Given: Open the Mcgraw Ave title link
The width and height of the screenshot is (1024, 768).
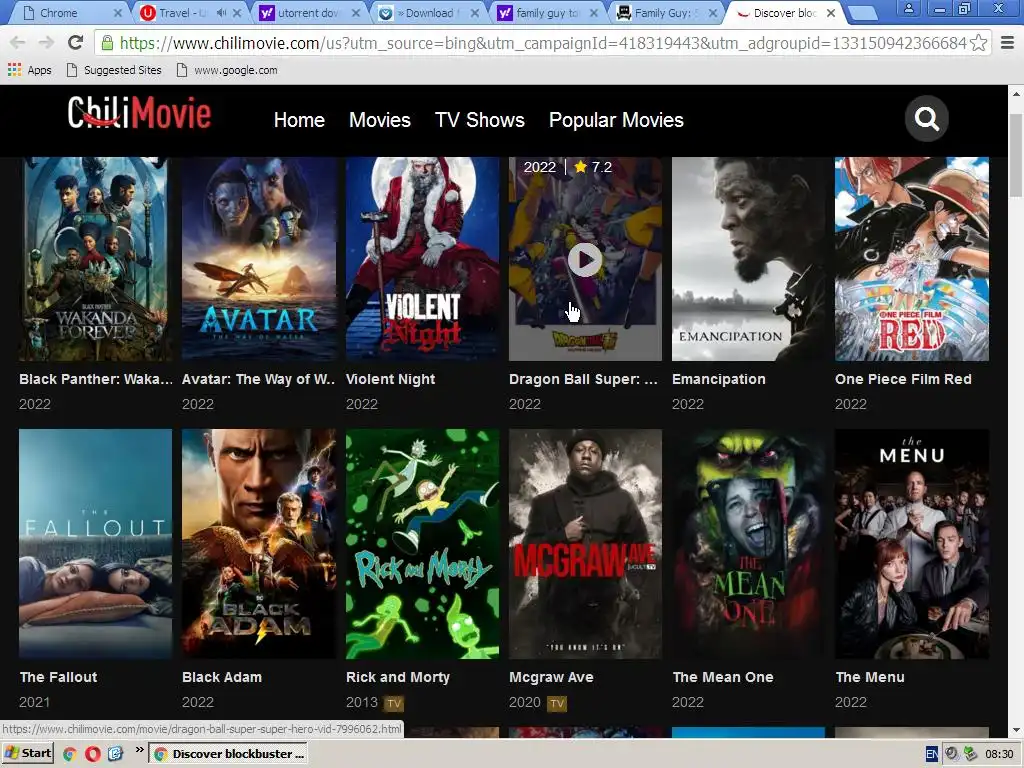Looking at the screenshot, I should 551,677.
